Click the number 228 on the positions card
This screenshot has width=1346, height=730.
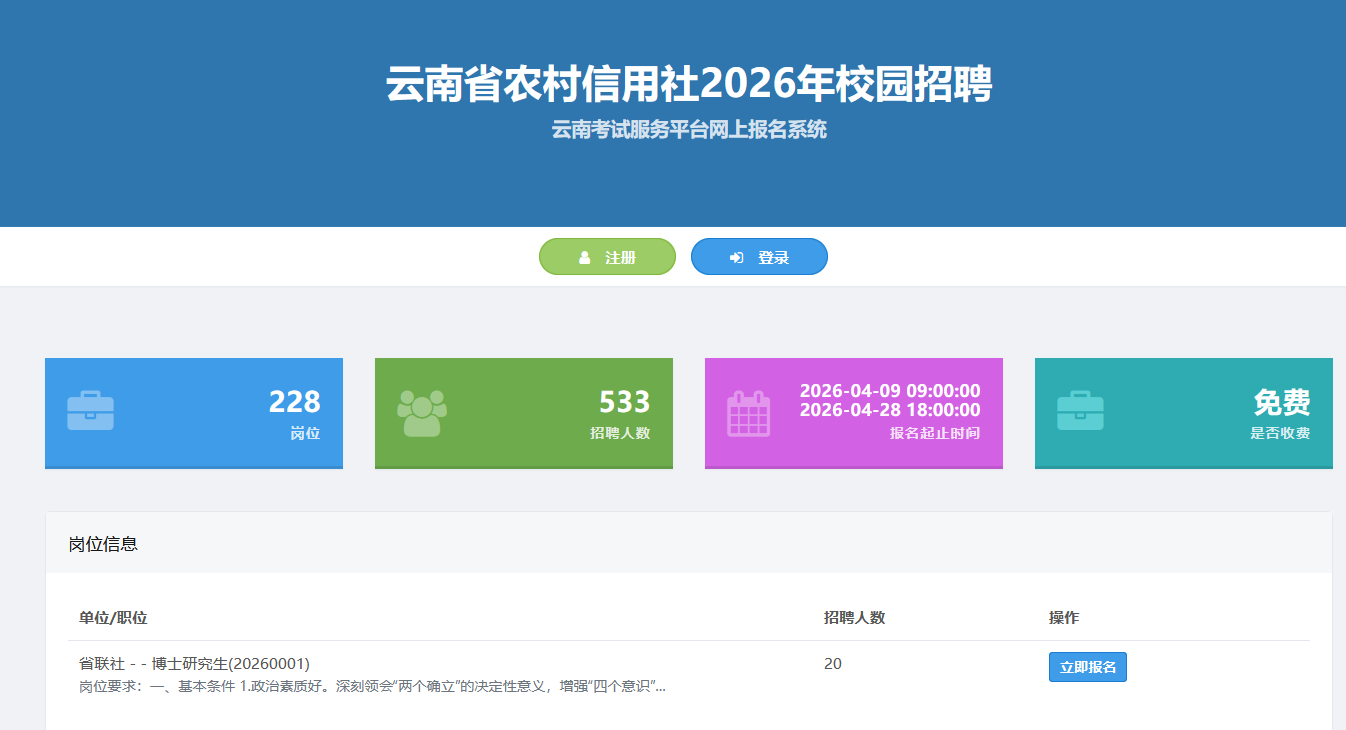tap(296, 403)
